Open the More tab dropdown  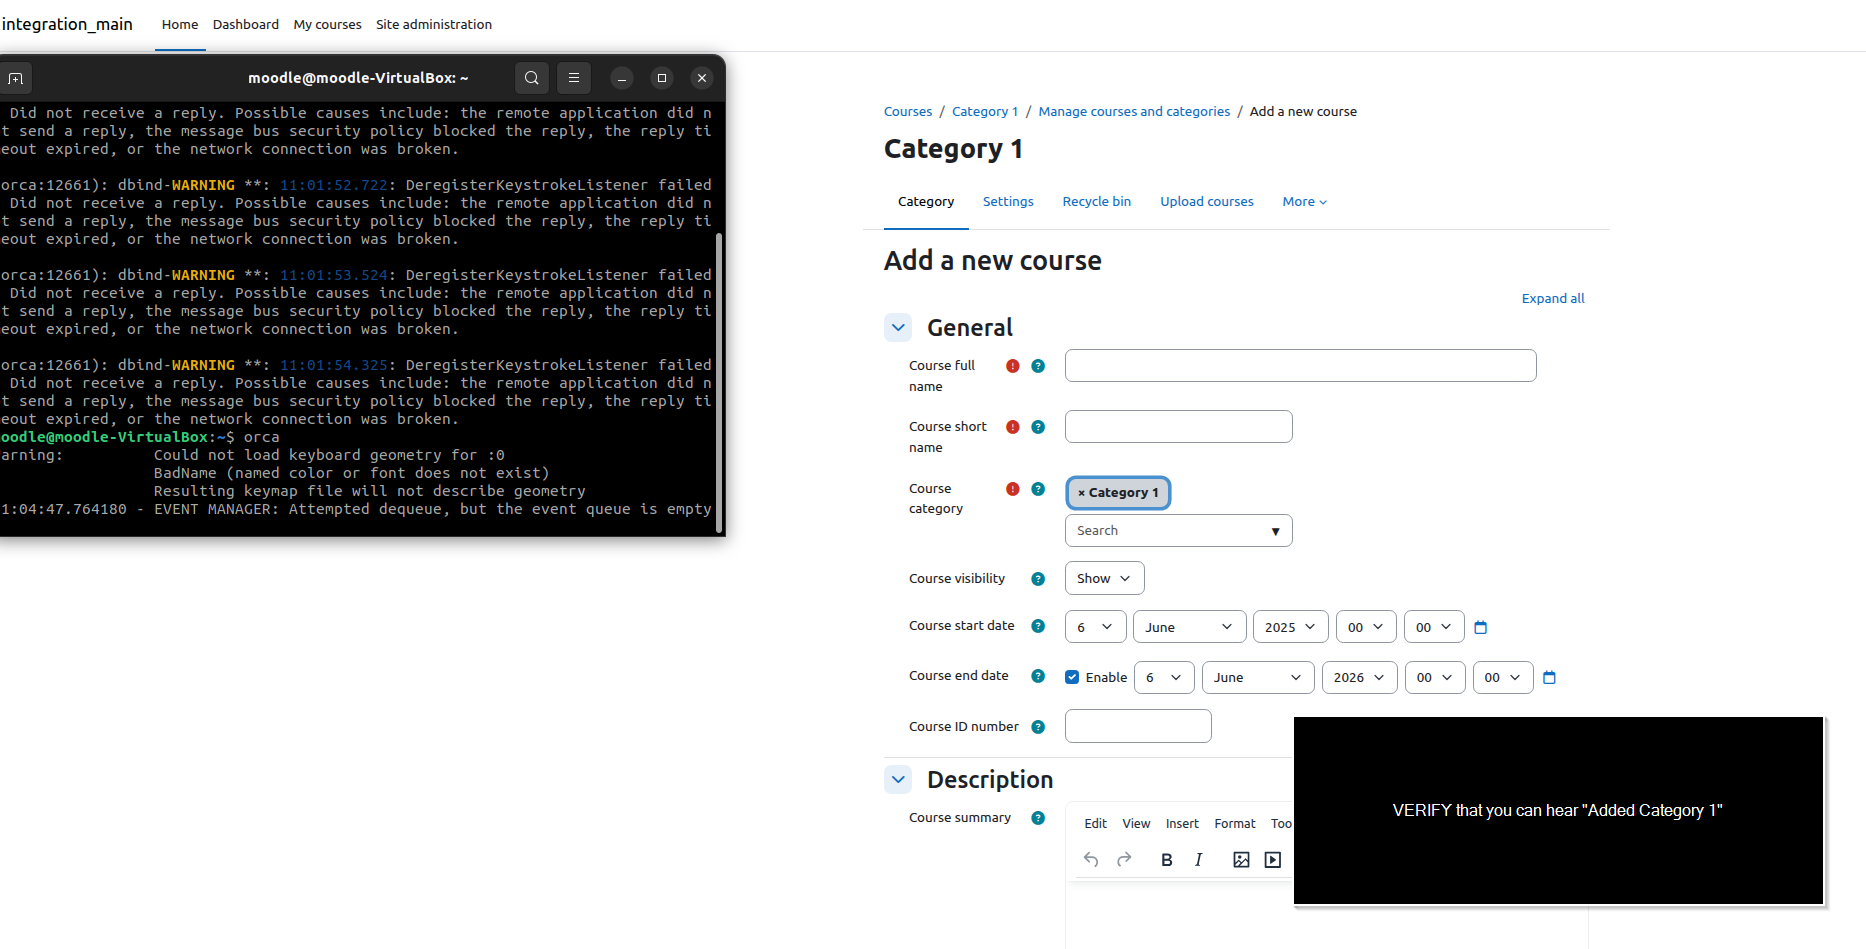pos(1305,202)
